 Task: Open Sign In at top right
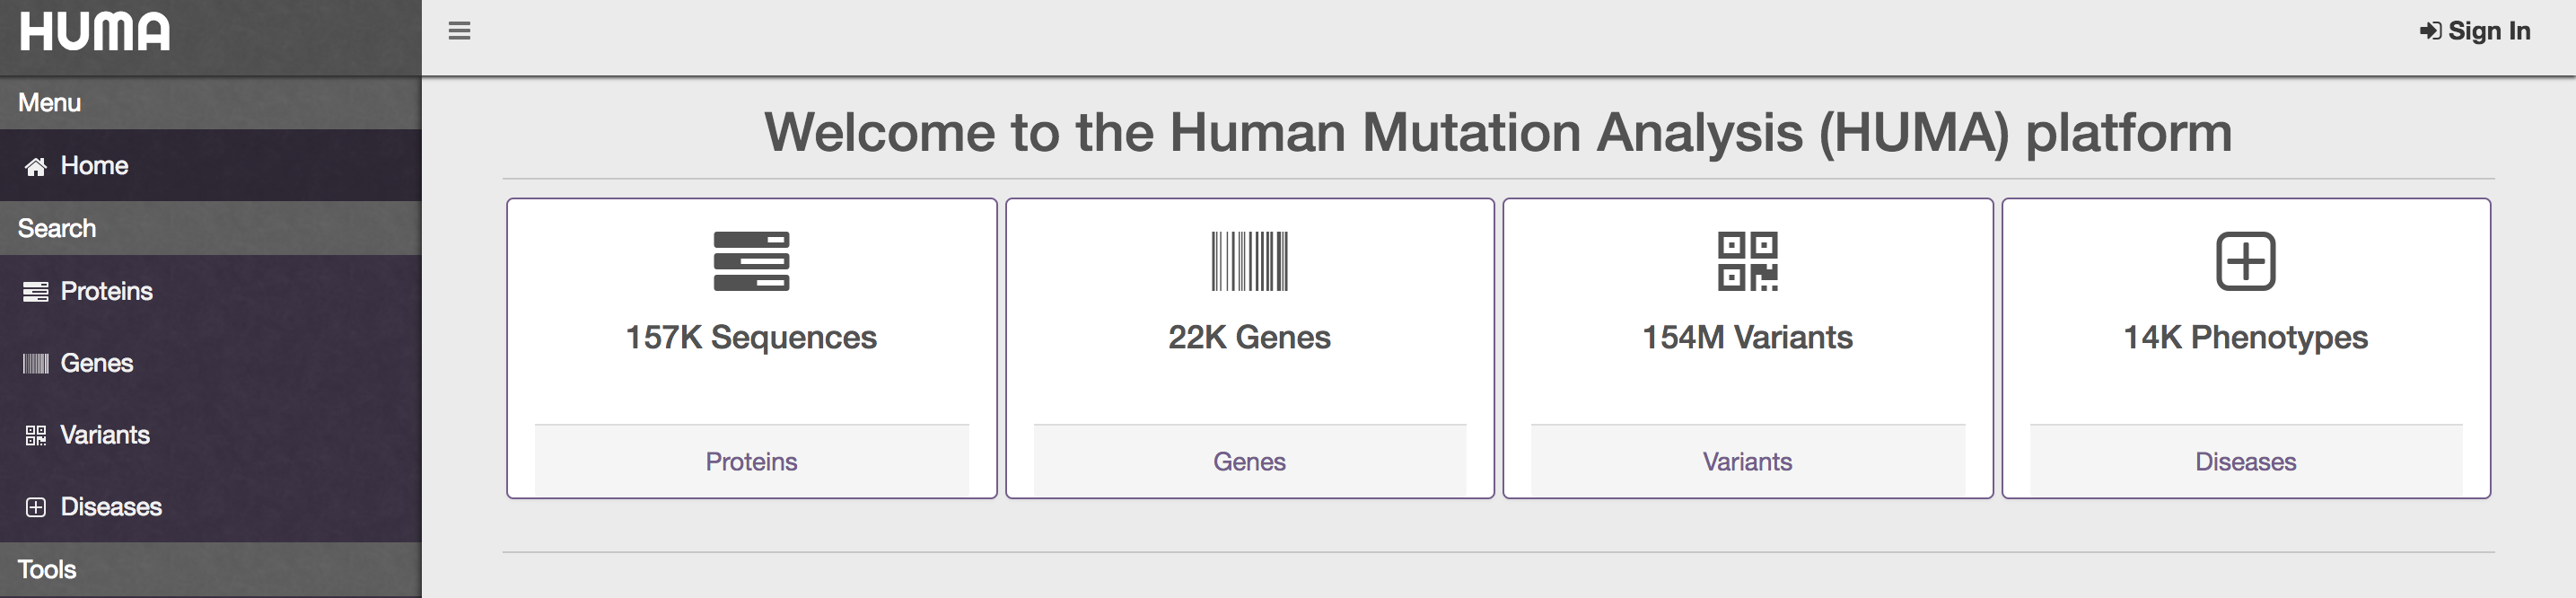[2474, 31]
